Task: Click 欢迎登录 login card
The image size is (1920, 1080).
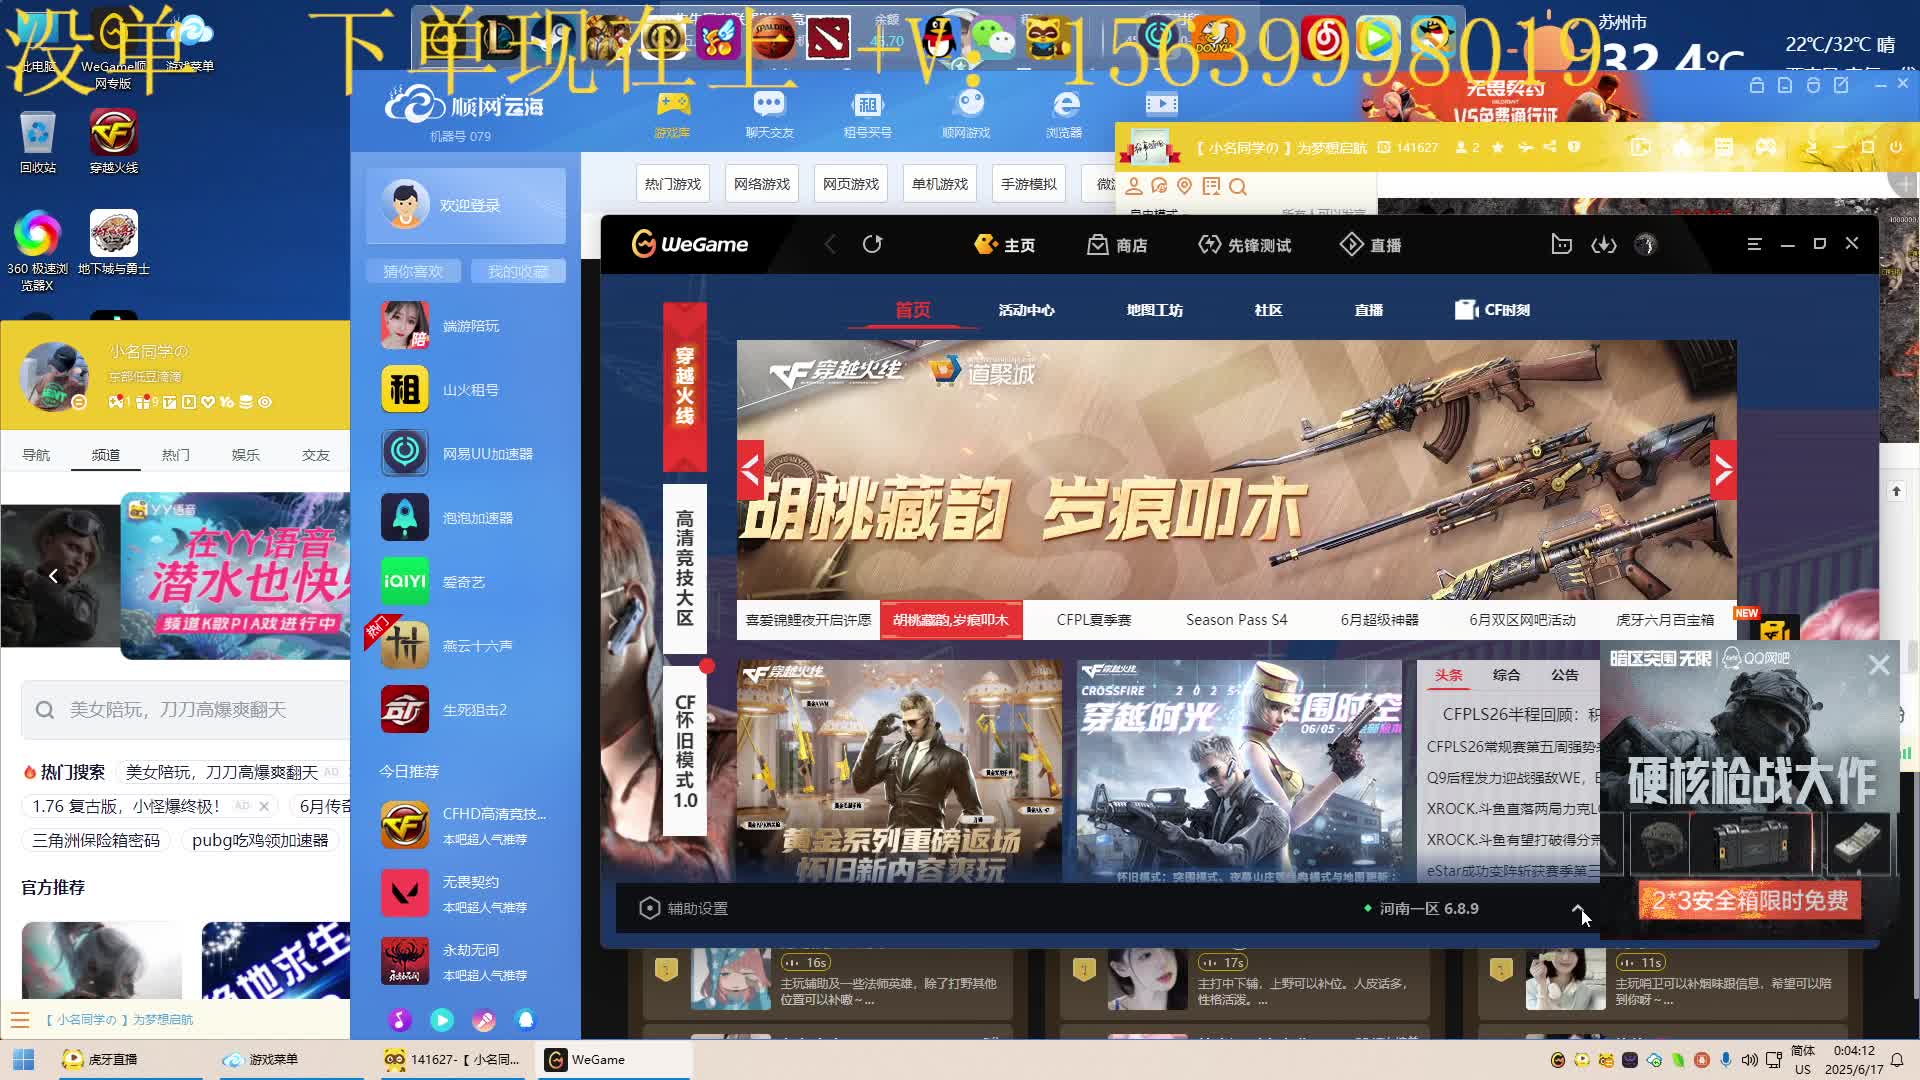Action: coord(466,205)
